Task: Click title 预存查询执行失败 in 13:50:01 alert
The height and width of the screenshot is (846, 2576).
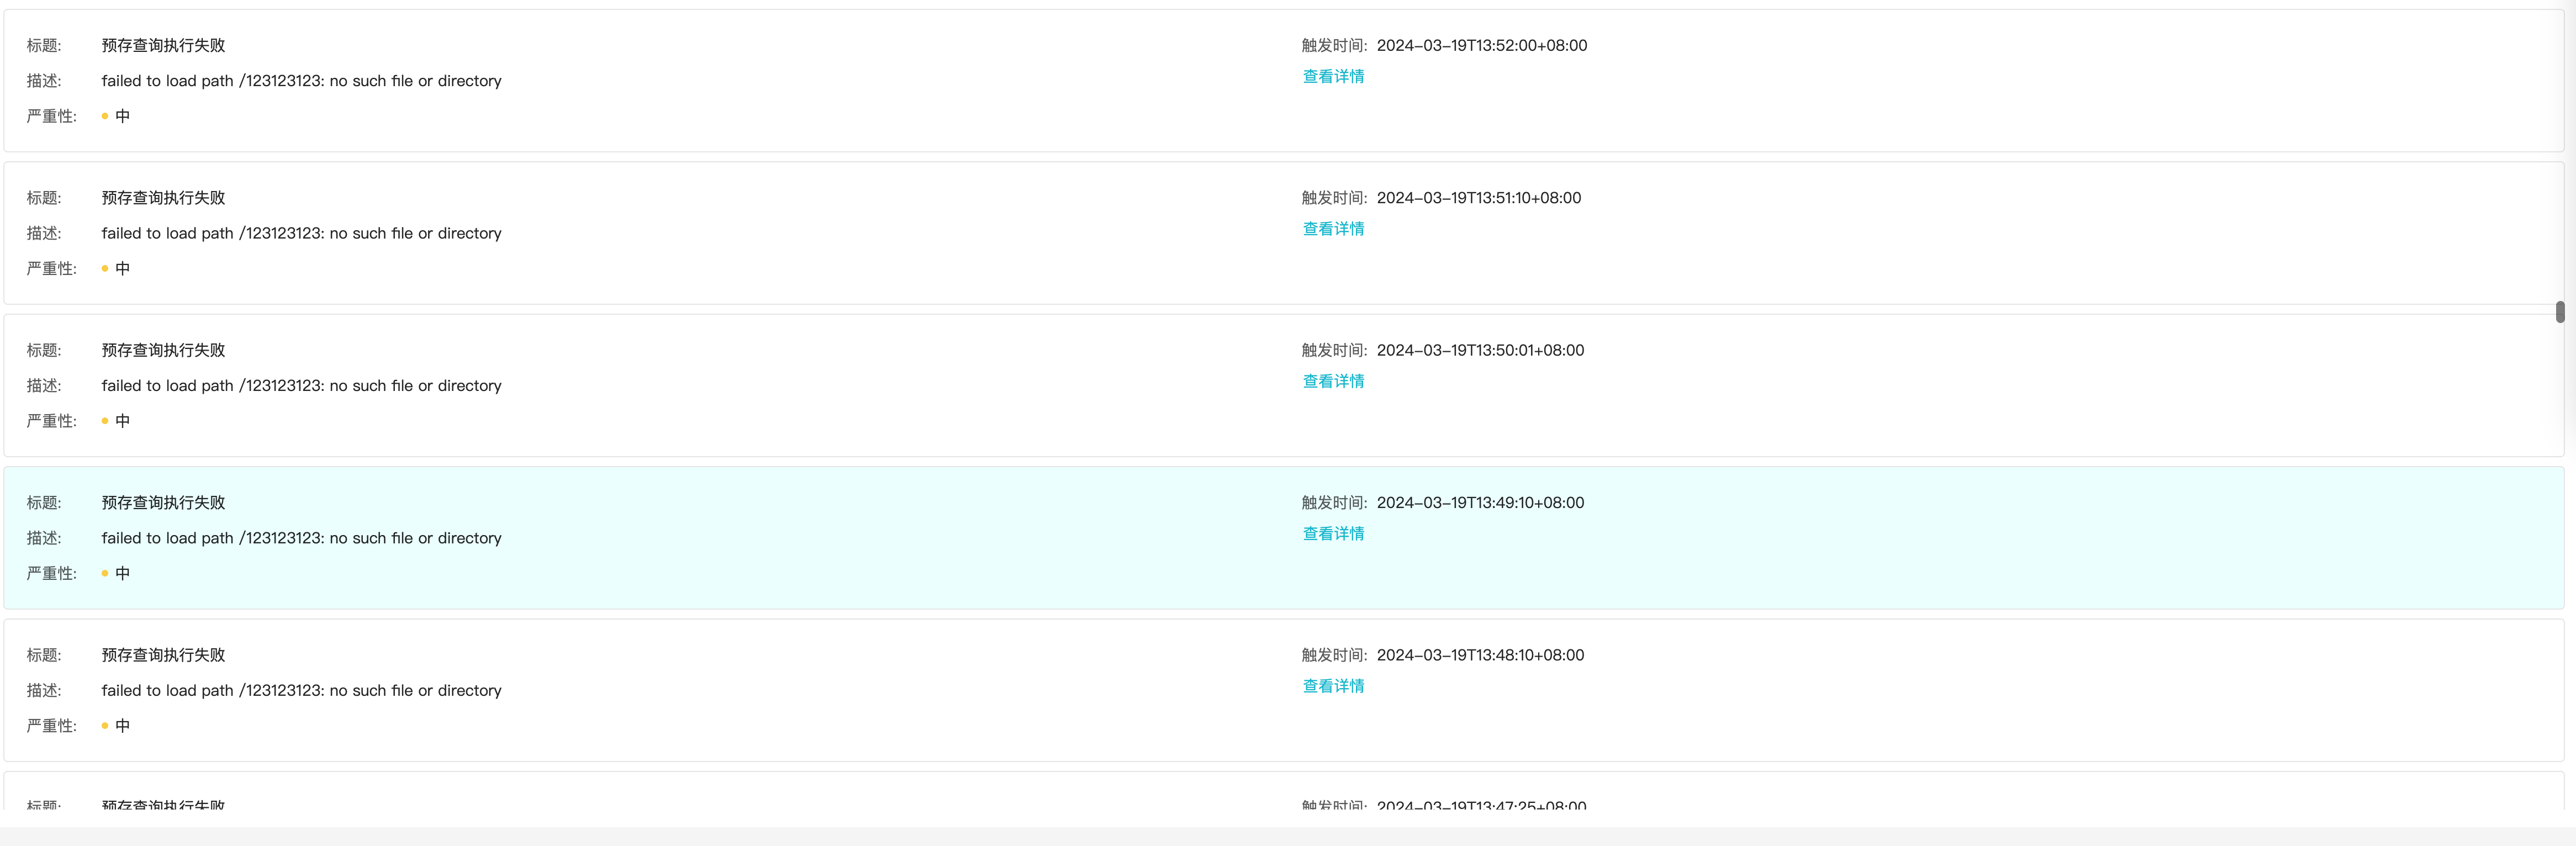Action: [x=163, y=351]
